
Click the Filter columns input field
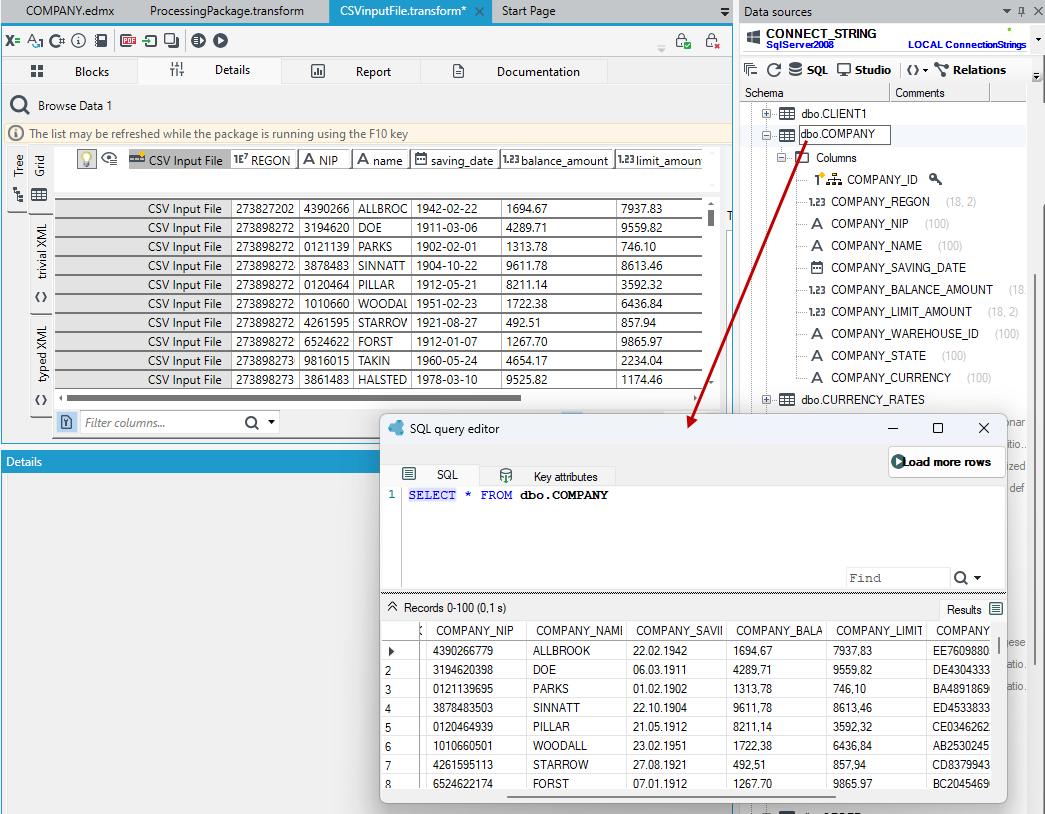tap(161, 423)
